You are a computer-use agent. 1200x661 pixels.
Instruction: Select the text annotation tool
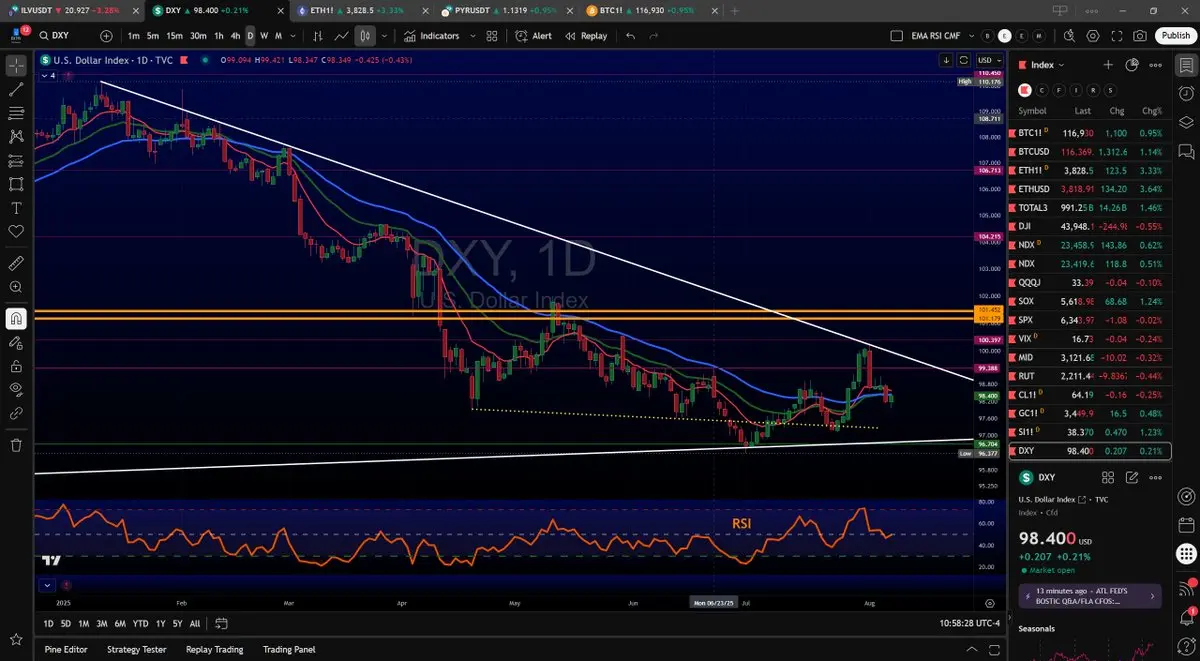[x=16, y=209]
